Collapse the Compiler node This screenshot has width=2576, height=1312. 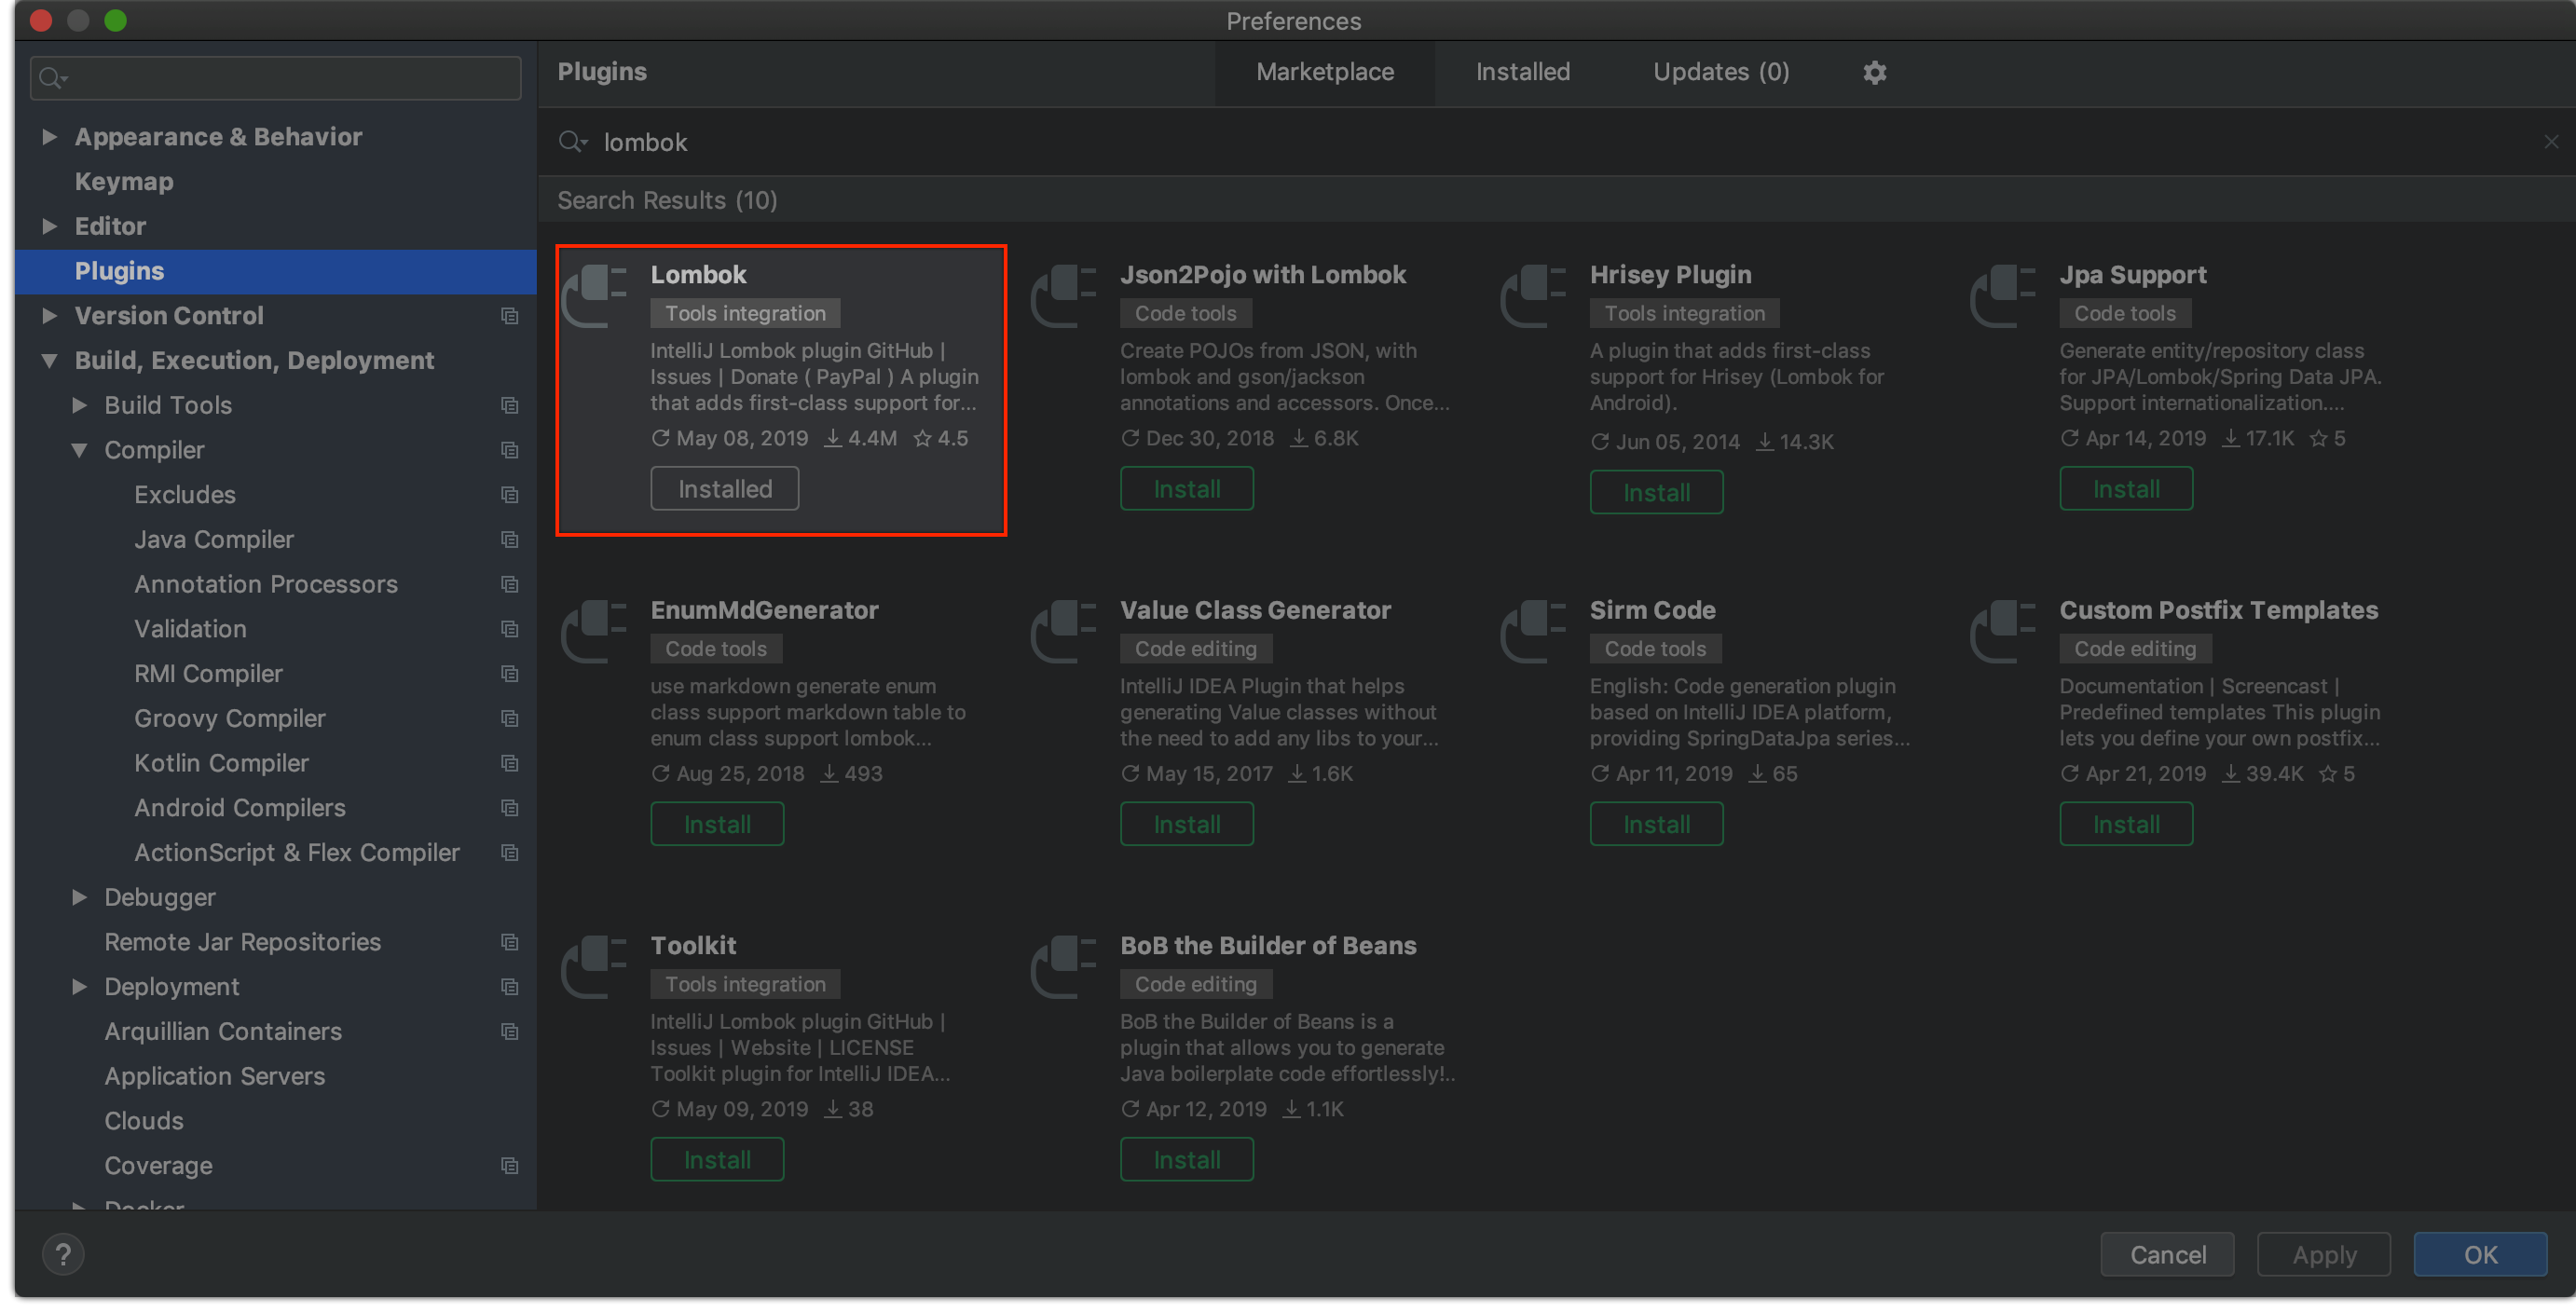click(79, 450)
